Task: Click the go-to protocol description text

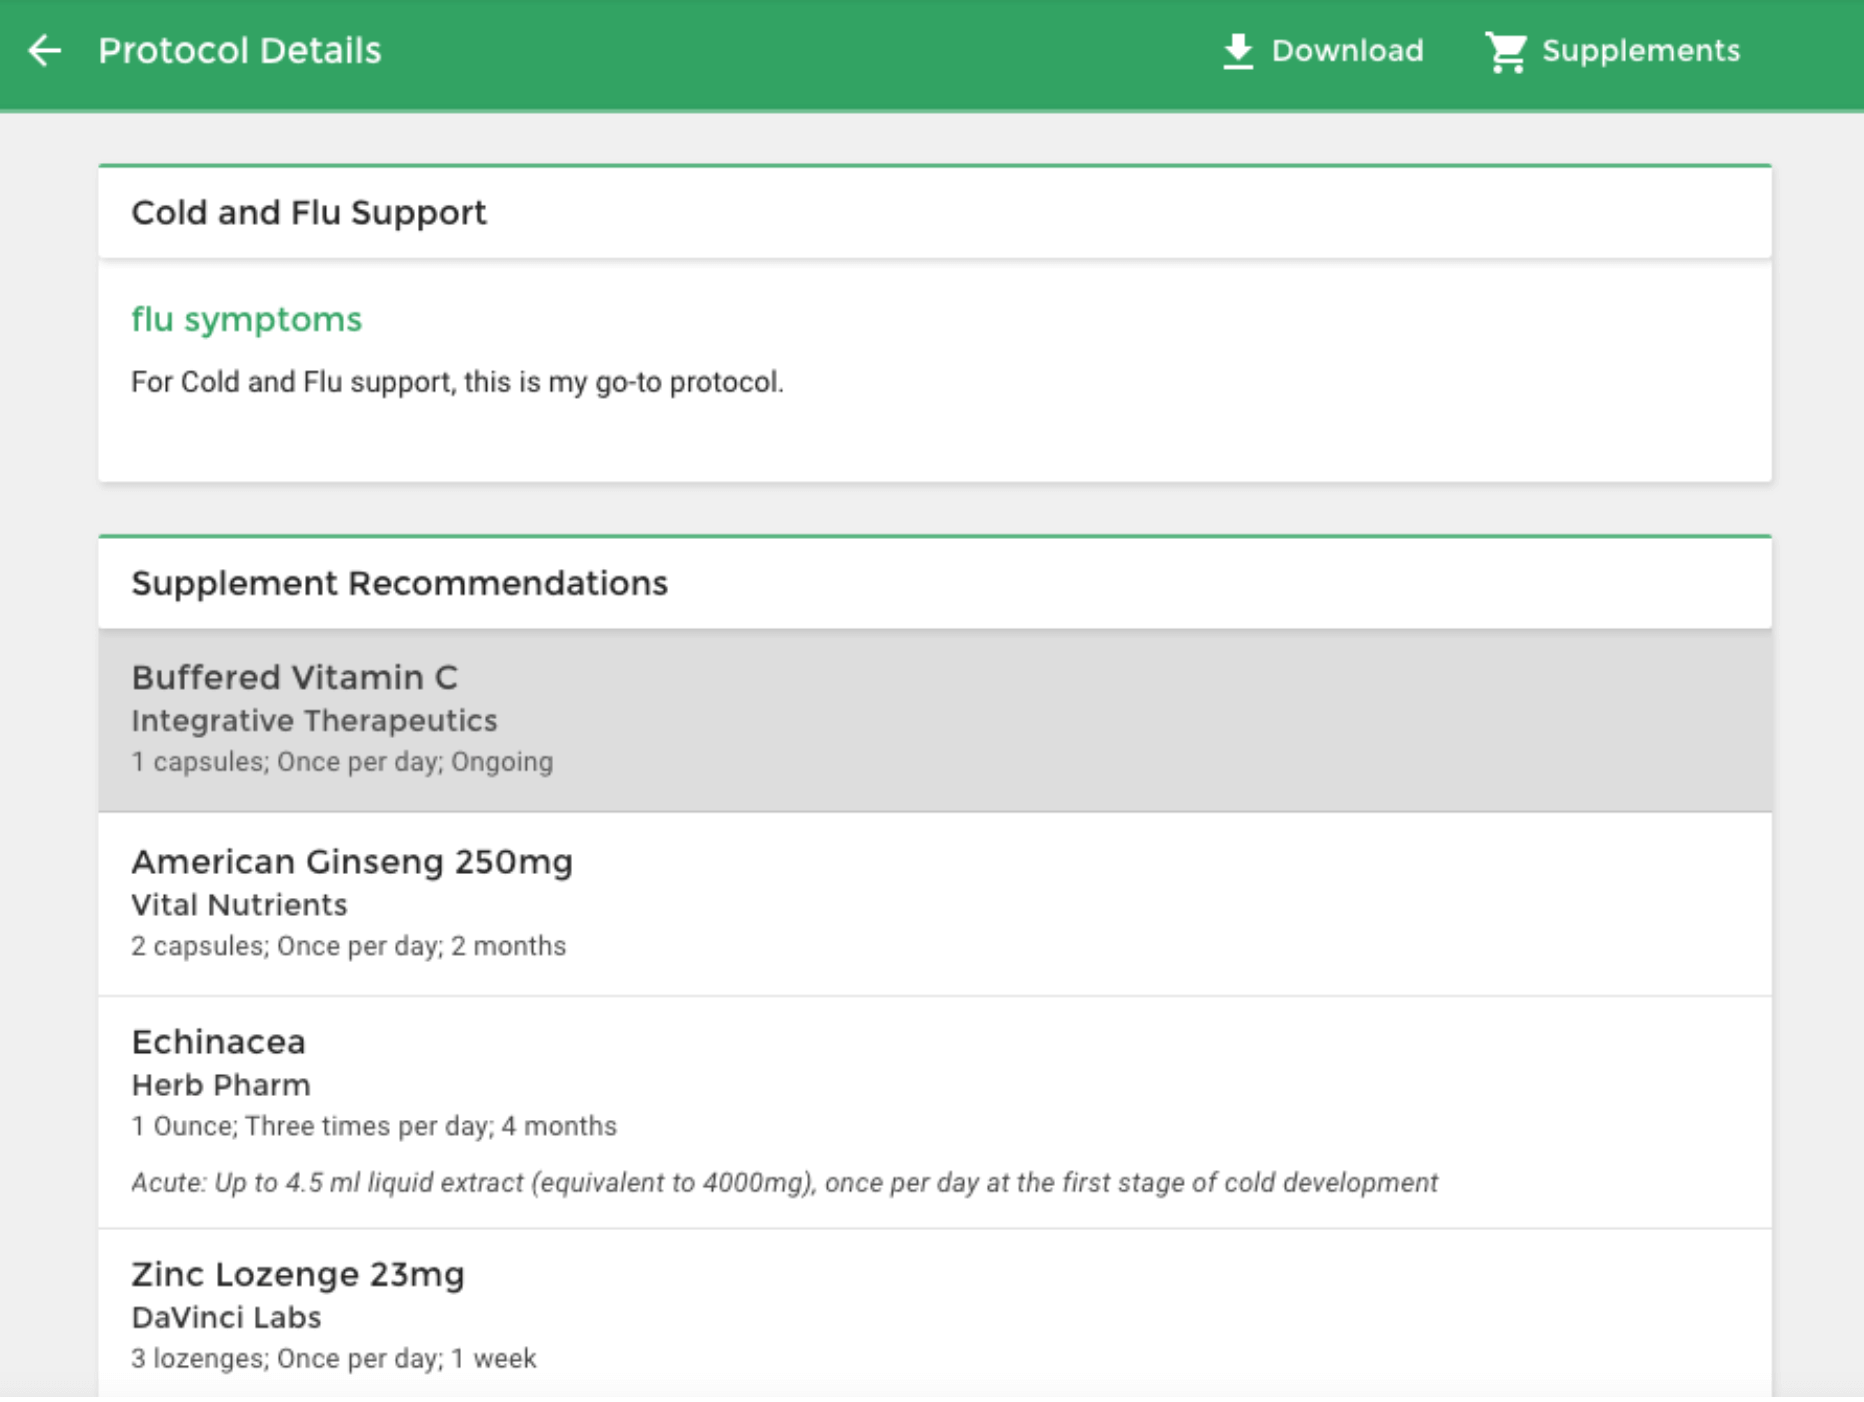Action: point(457,382)
